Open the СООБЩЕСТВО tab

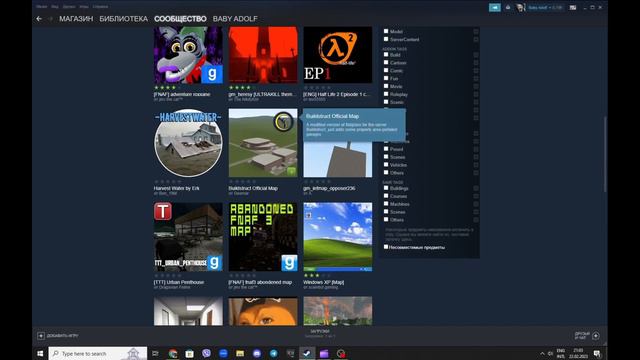[x=180, y=19]
